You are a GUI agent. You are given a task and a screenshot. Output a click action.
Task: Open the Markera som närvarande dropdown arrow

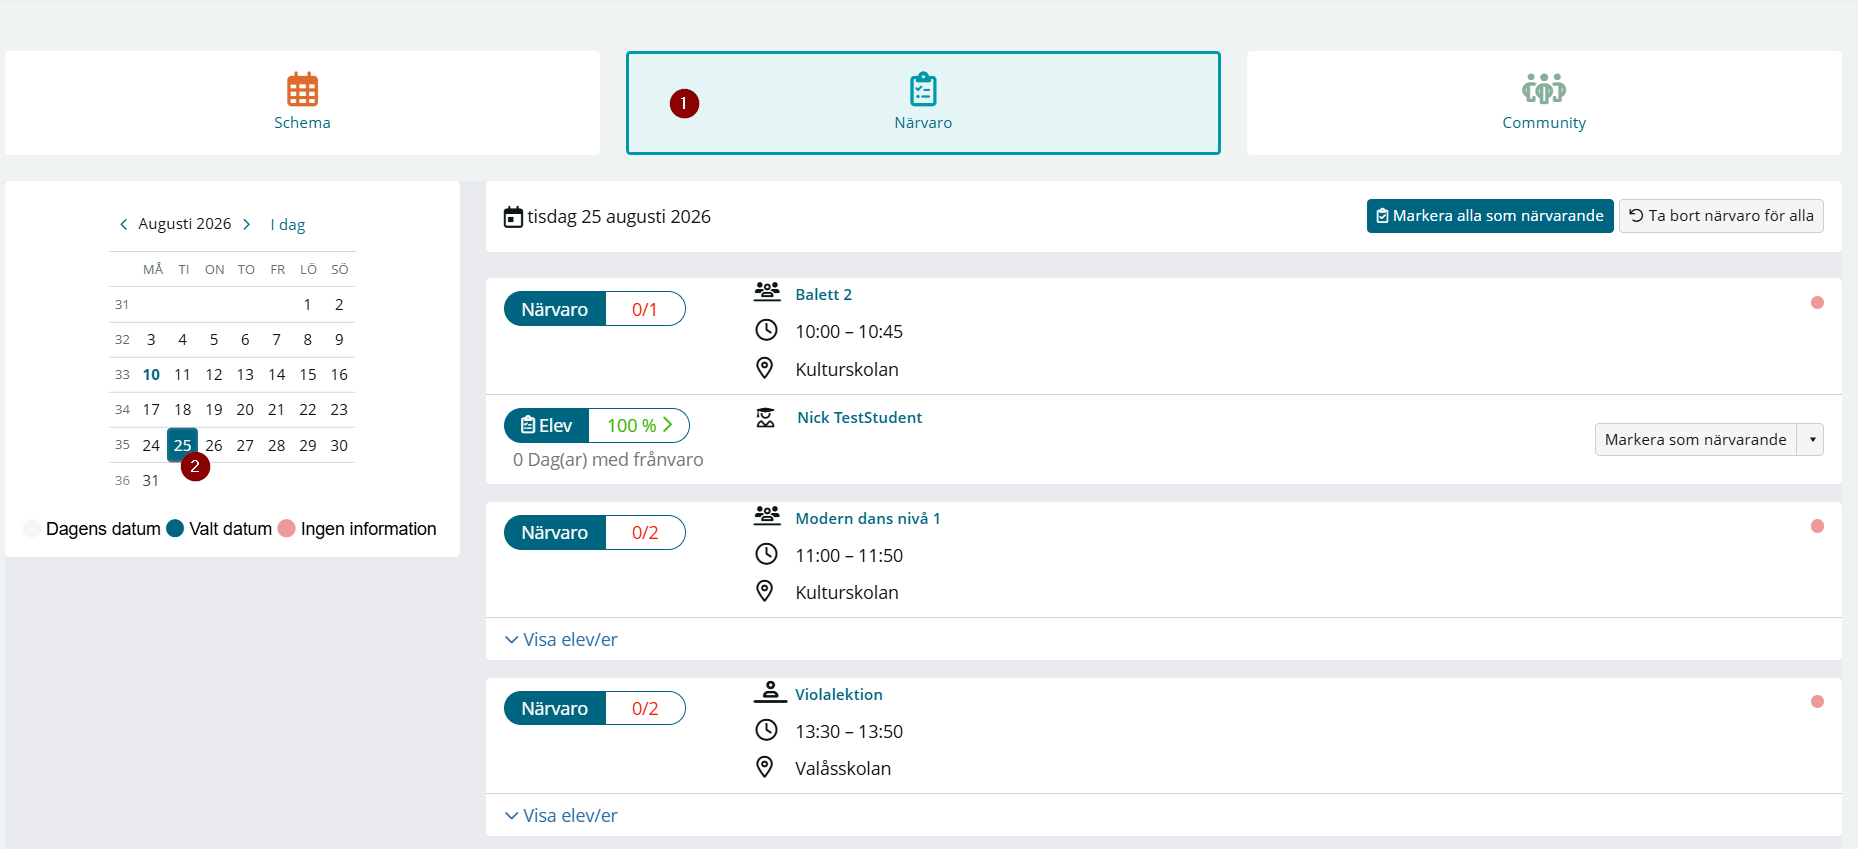pyautogui.click(x=1812, y=440)
